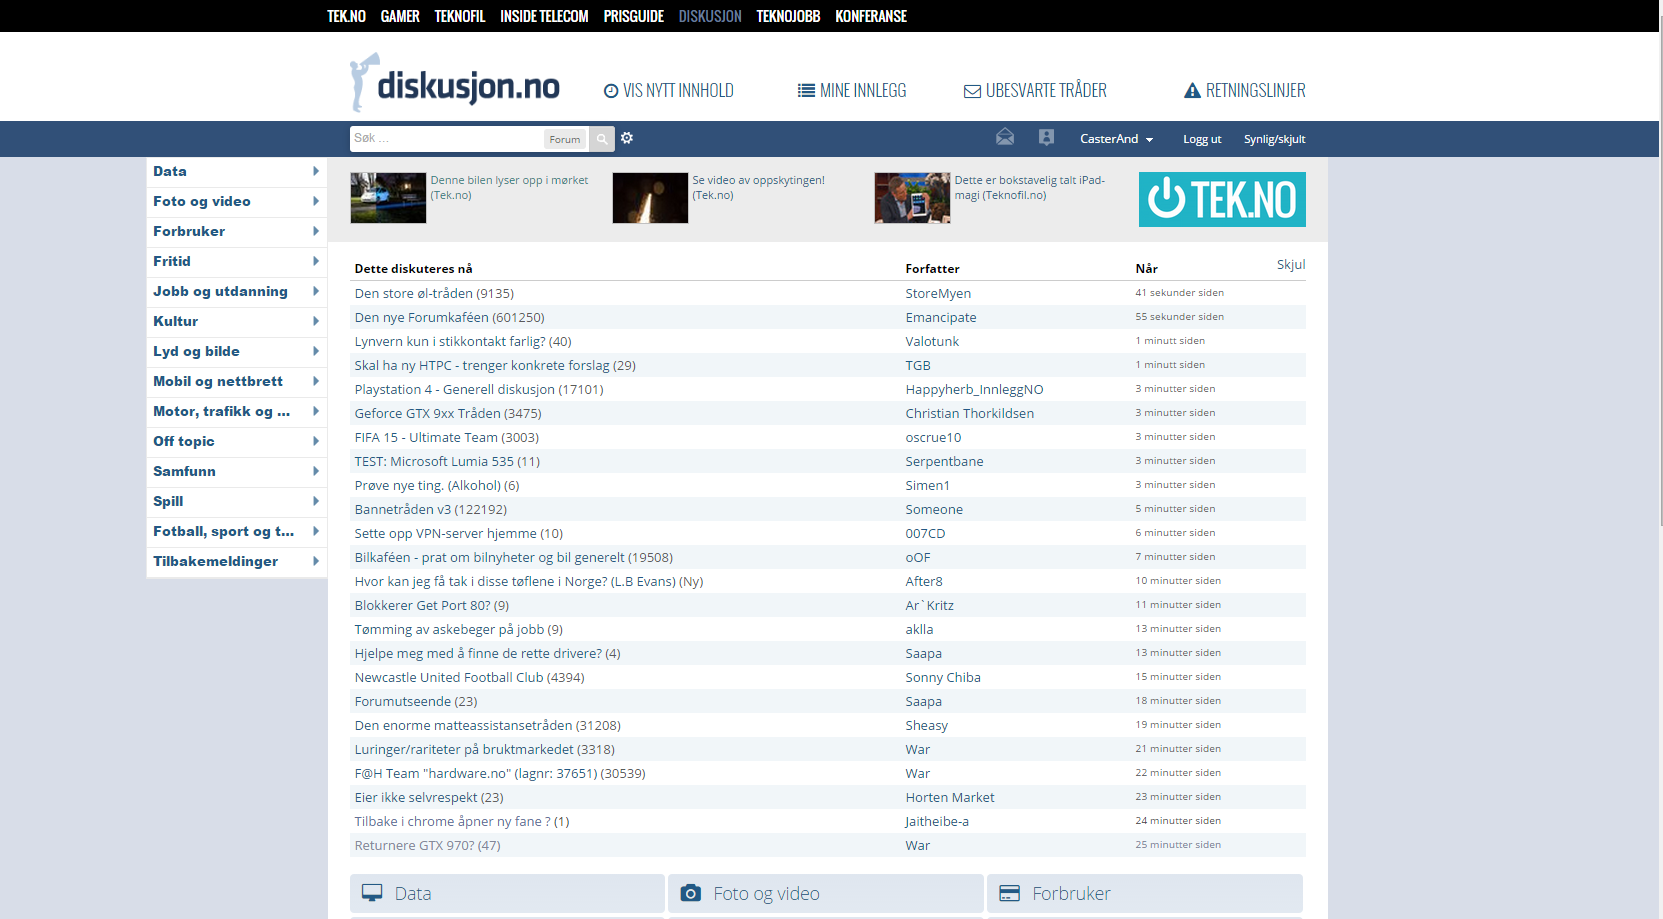This screenshot has width=1663, height=919.
Task: View author StoreMyen profile
Action: pyautogui.click(x=938, y=293)
